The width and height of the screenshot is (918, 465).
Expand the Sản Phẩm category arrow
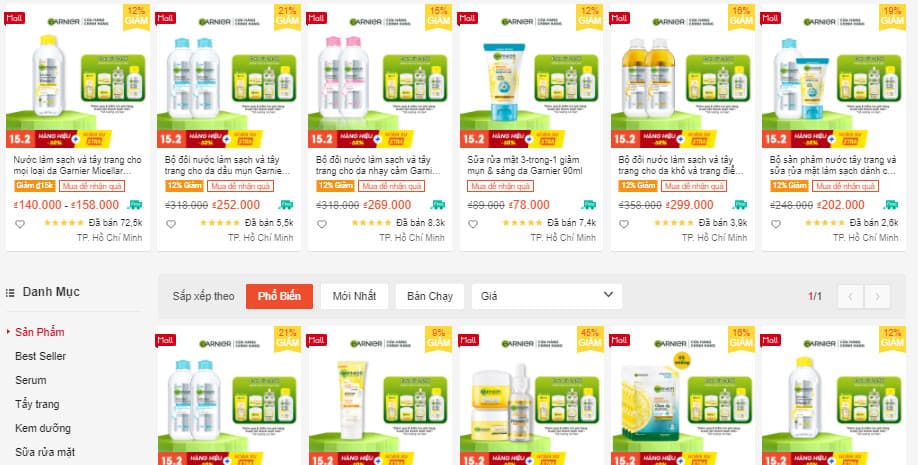pos(8,331)
